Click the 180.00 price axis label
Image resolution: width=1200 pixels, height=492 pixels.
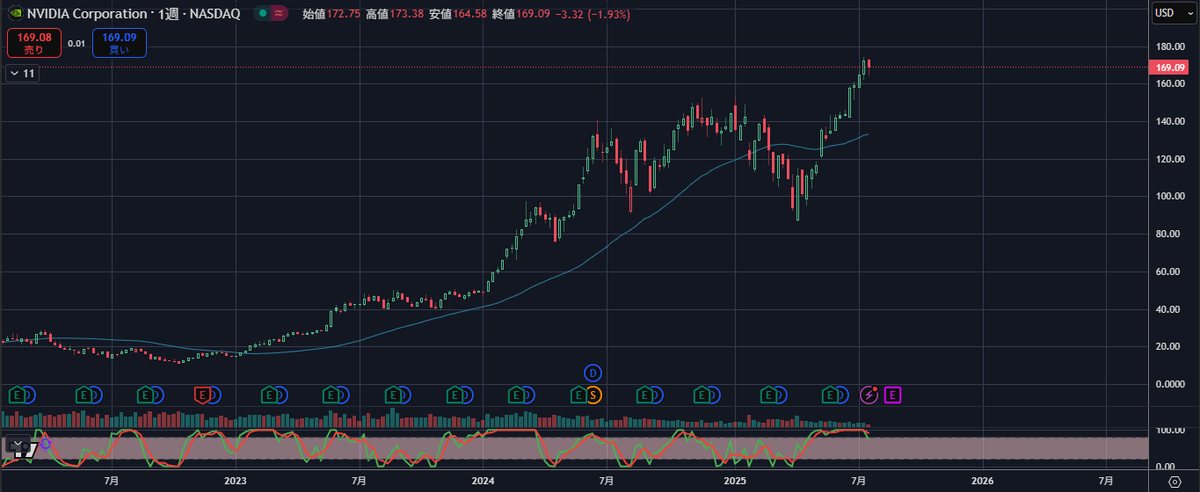1168,47
